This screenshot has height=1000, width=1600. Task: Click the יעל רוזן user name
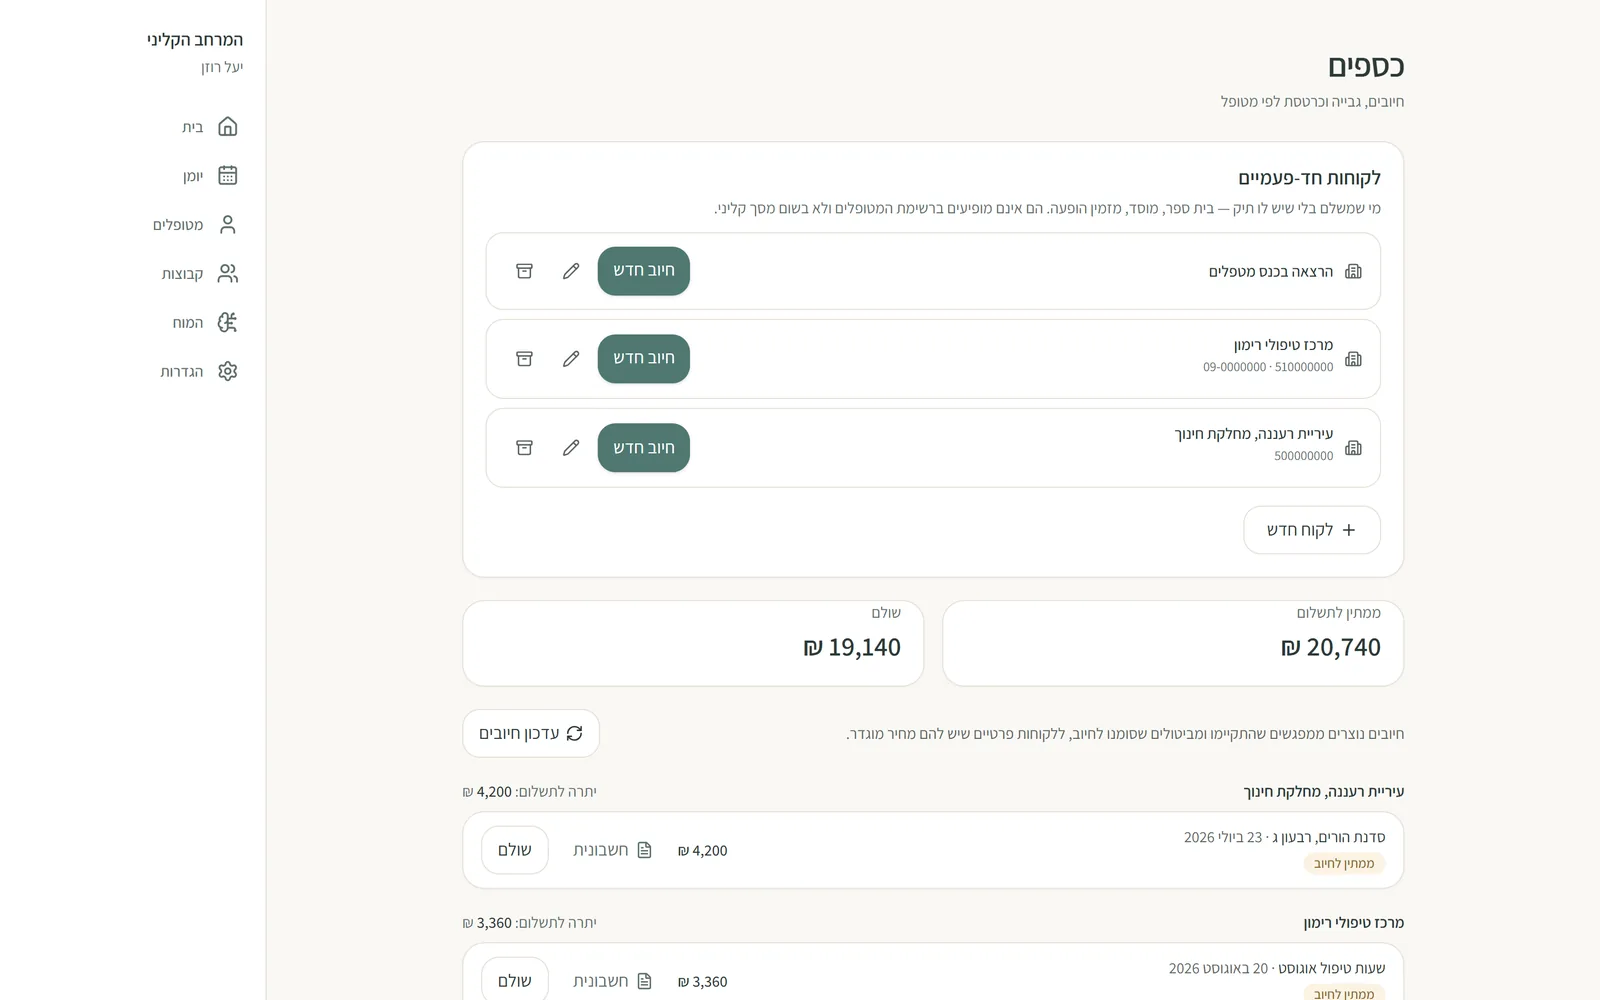point(222,67)
